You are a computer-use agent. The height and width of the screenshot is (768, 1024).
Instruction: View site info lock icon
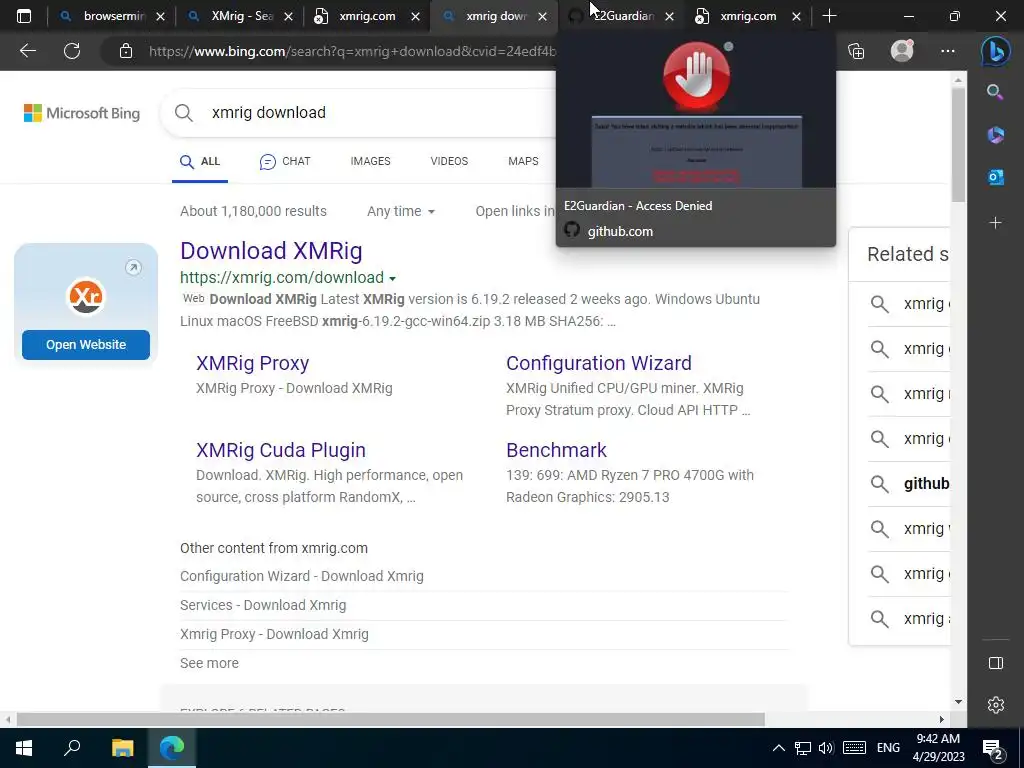(x=126, y=51)
